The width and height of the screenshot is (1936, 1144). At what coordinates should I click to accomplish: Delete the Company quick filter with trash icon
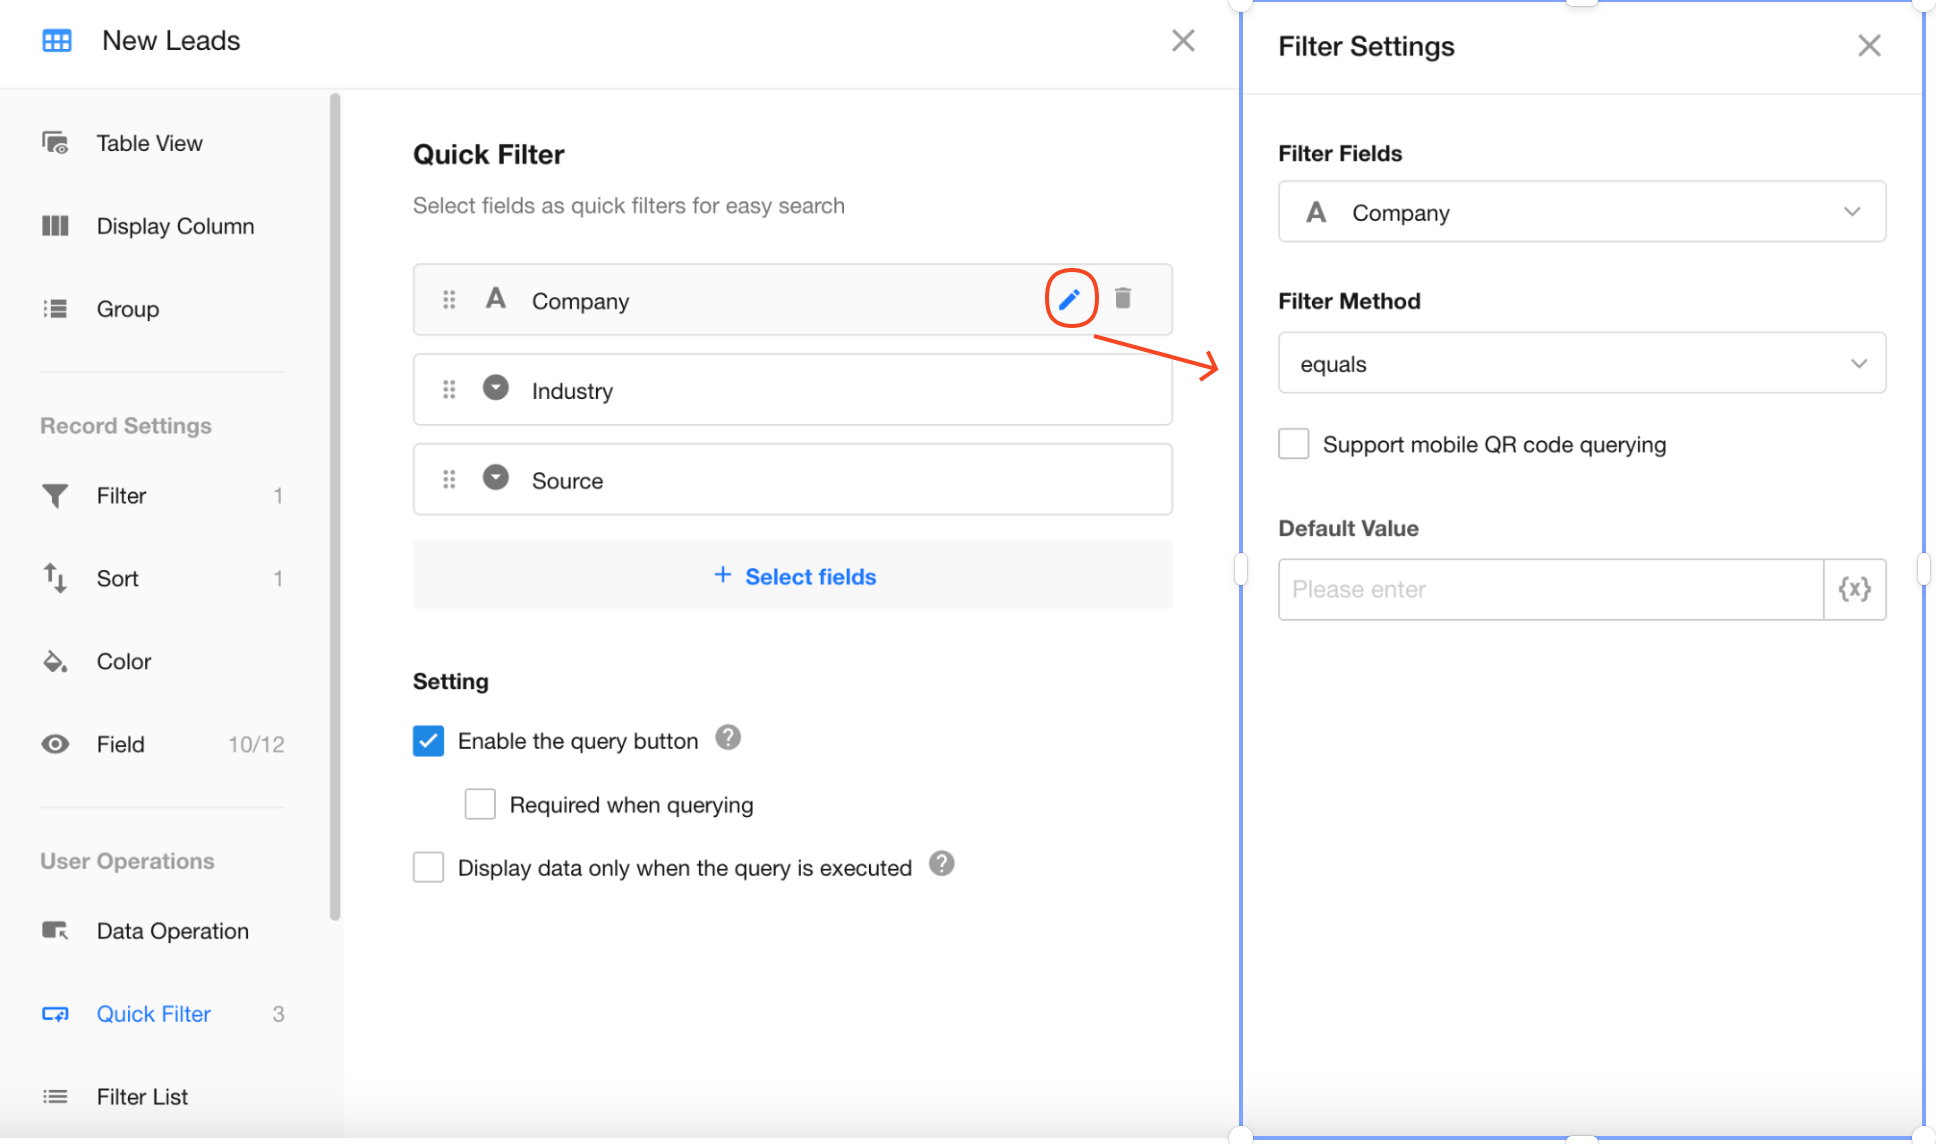[x=1122, y=298]
